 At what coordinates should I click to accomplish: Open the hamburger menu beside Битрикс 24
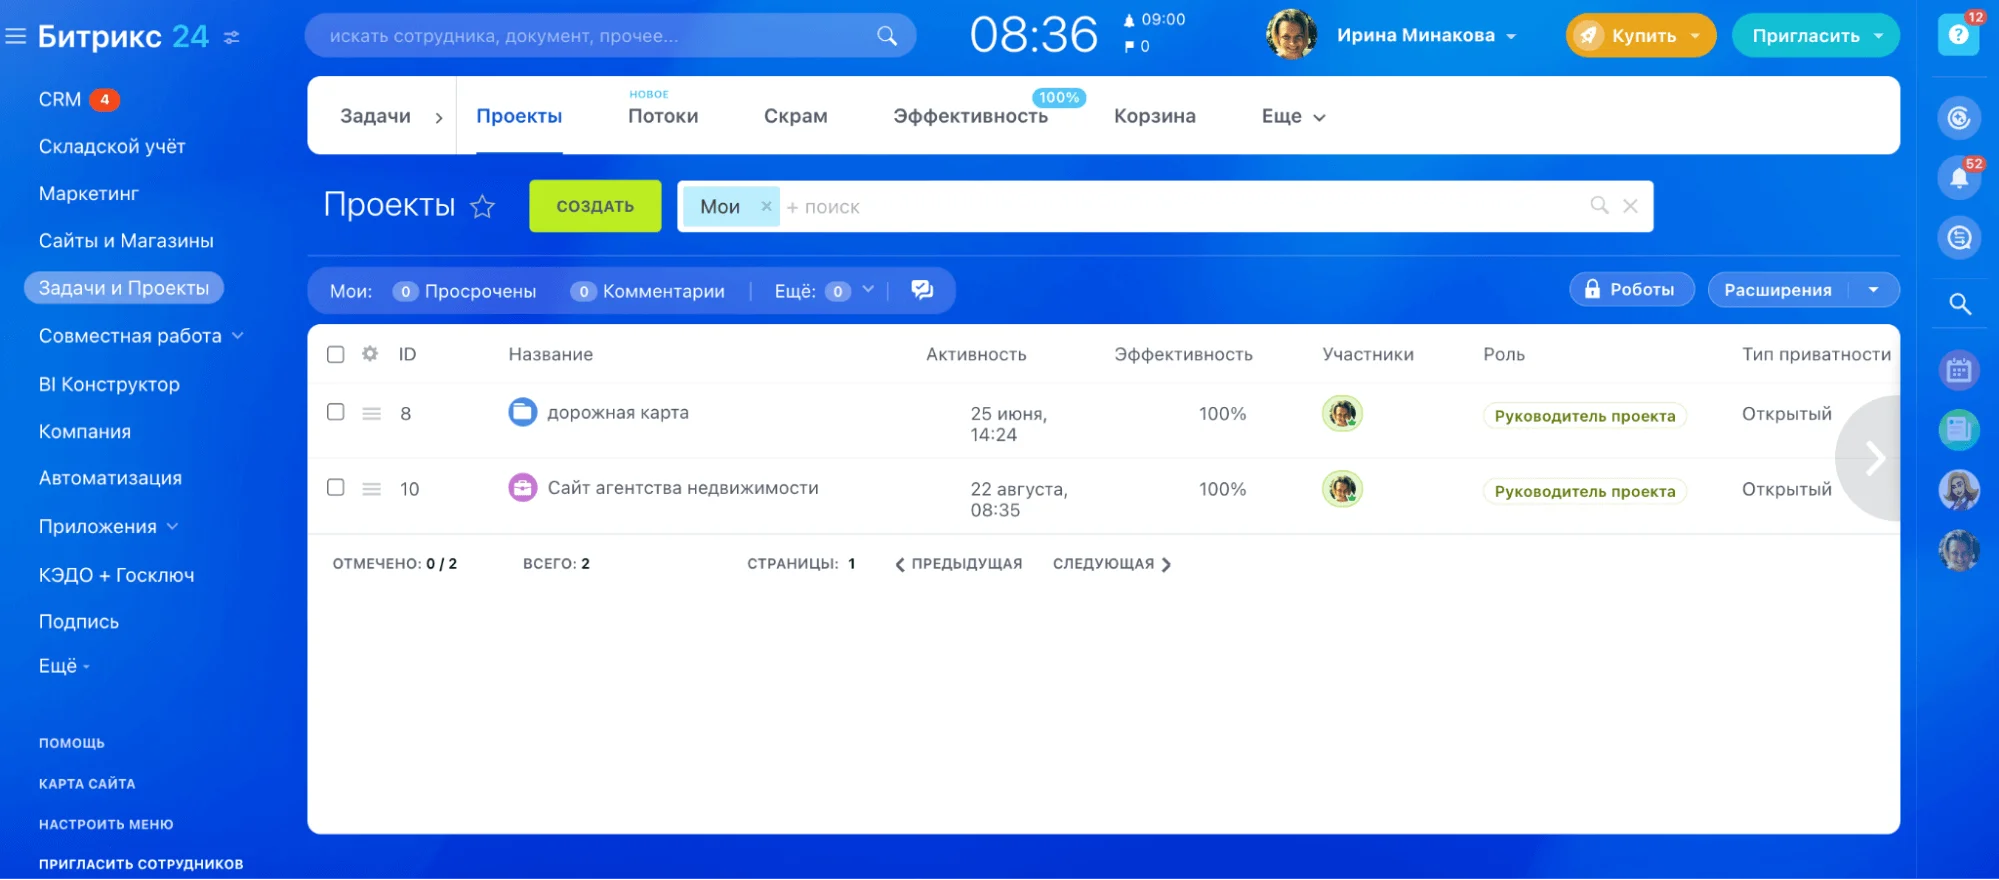16,37
